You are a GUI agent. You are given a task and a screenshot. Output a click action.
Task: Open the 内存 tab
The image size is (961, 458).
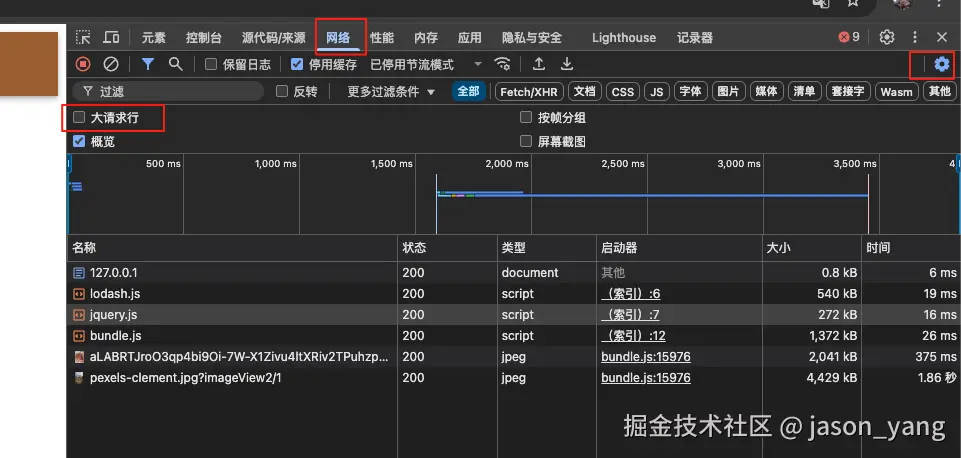click(426, 37)
